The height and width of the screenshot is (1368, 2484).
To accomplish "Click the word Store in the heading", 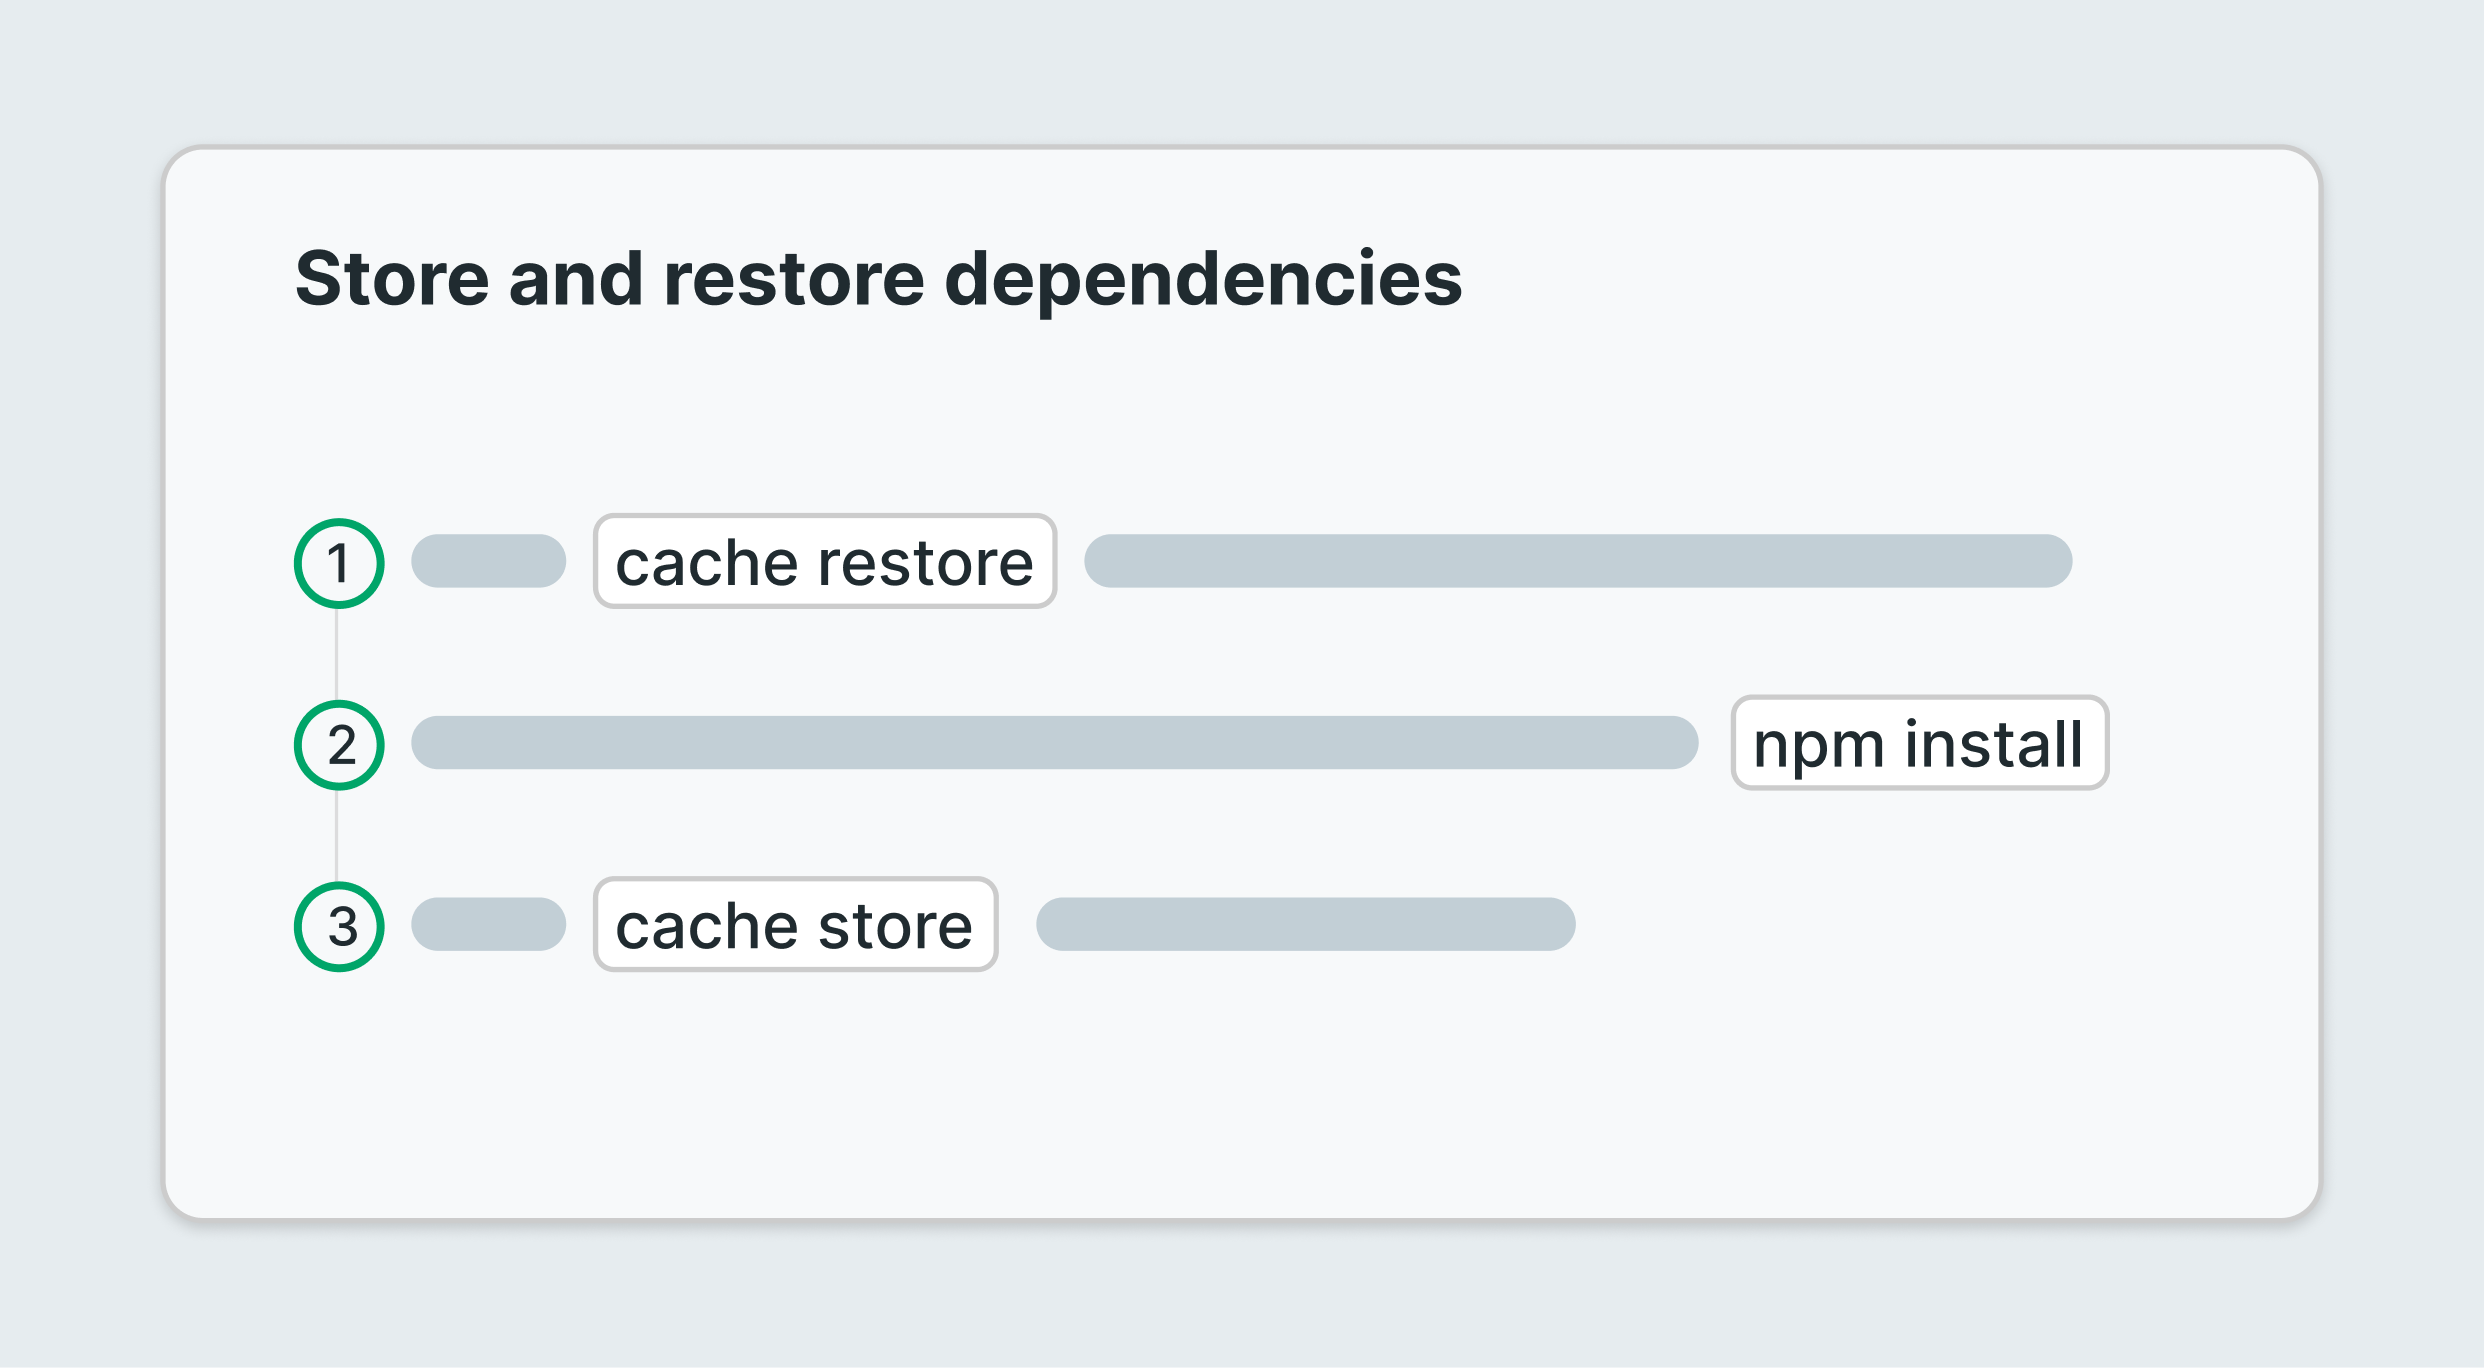I will pyautogui.click(x=392, y=278).
